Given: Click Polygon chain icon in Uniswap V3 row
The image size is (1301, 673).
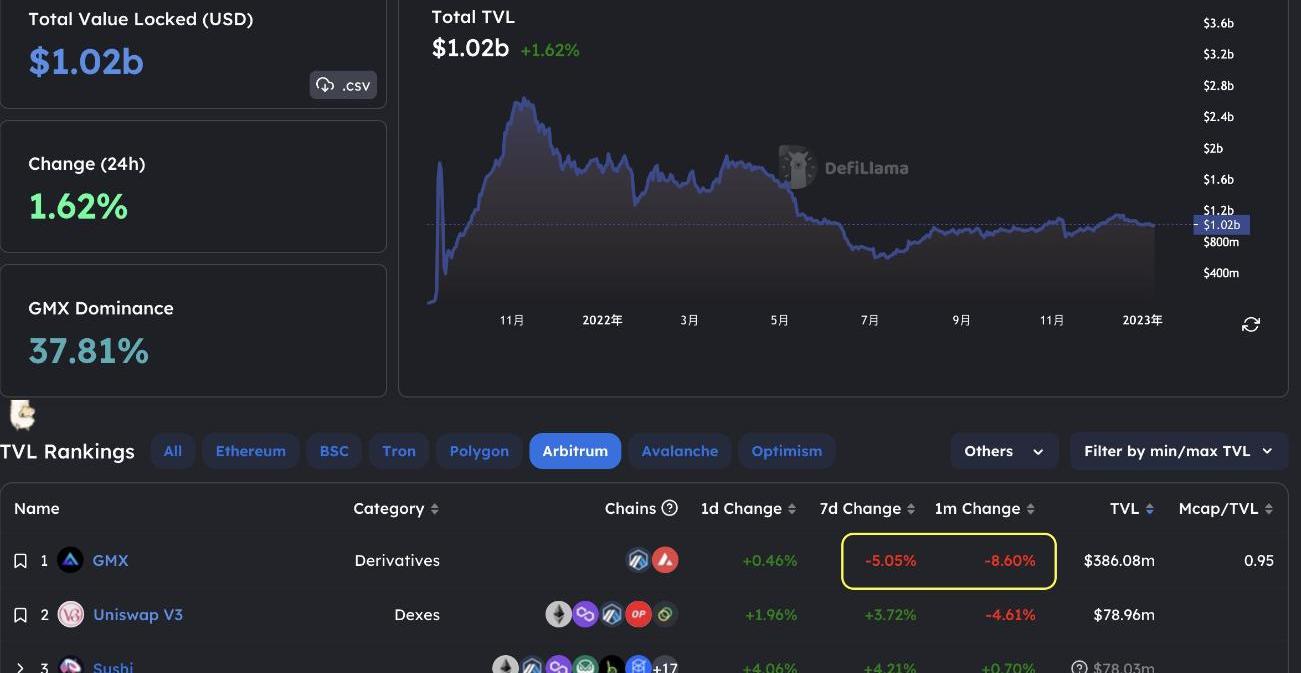Looking at the screenshot, I should [585, 614].
